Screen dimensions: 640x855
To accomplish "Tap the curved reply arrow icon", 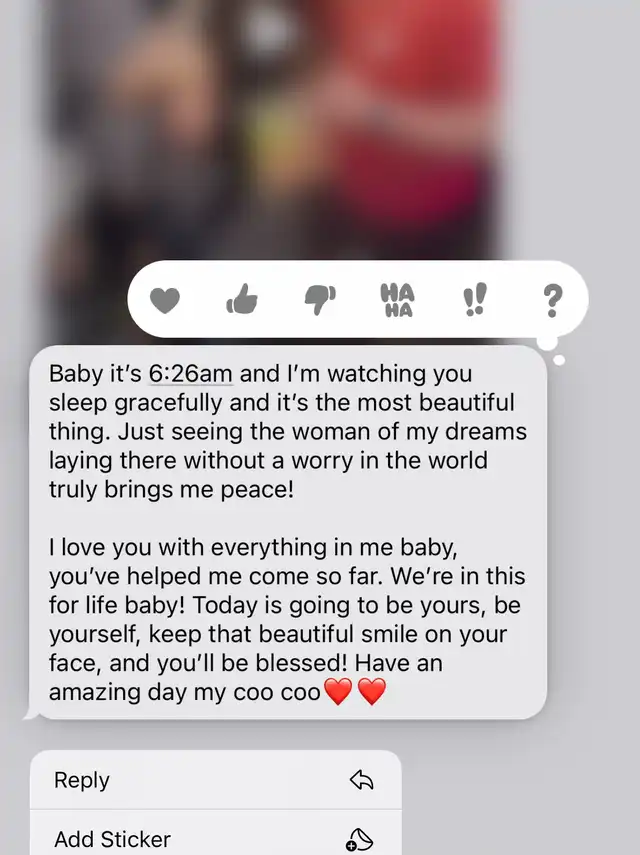I will (x=361, y=780).
